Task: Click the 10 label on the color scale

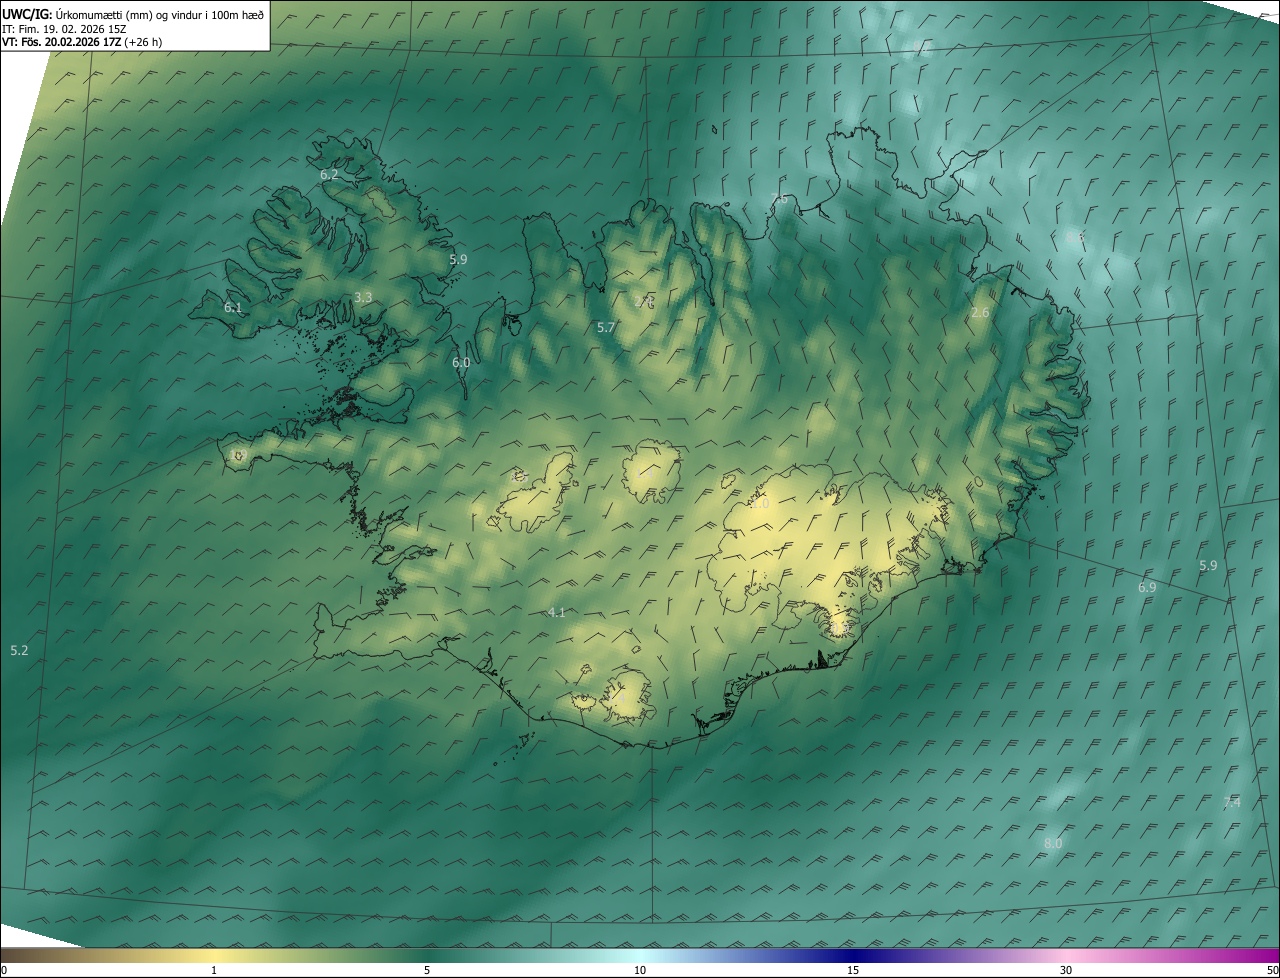Action: (640, 970)
